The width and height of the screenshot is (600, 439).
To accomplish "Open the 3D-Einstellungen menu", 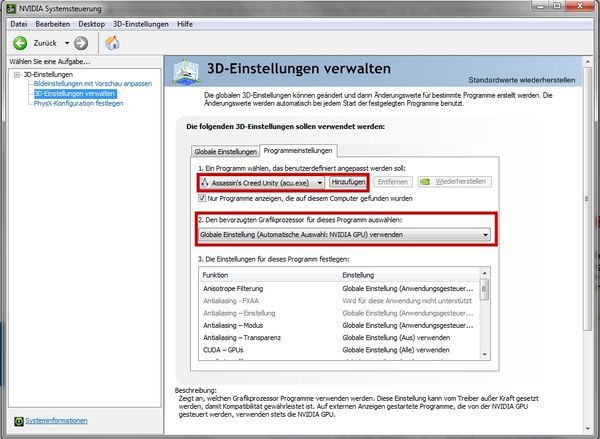I will [x=141, y=24].
